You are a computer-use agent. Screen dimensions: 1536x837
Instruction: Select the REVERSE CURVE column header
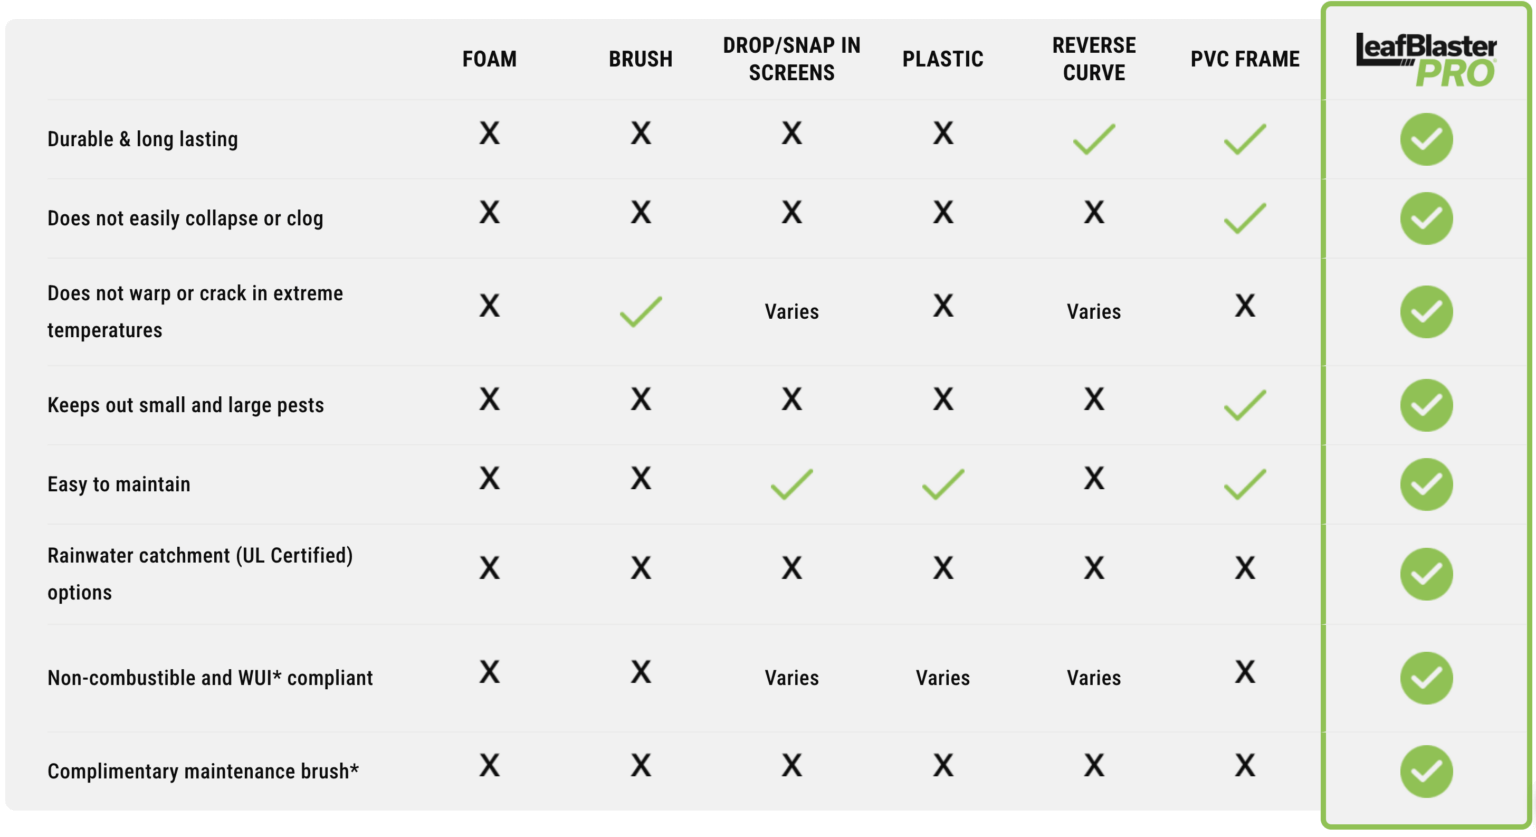[1094, 59]
